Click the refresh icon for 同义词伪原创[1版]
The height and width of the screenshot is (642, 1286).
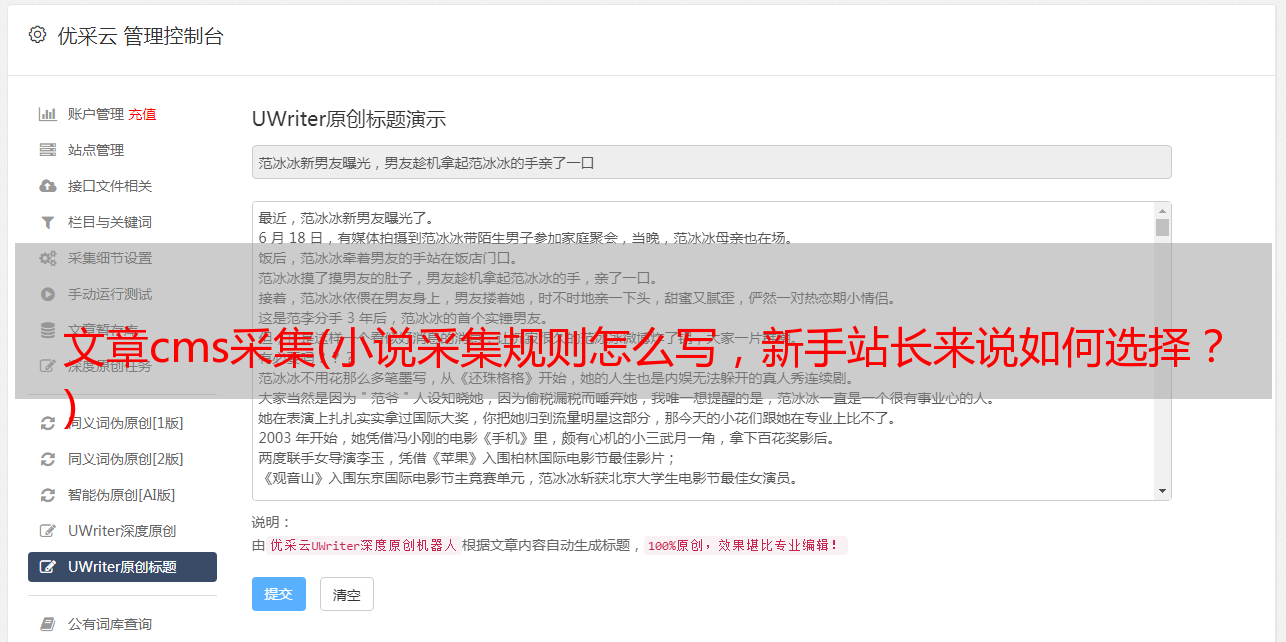coord(47,423)
